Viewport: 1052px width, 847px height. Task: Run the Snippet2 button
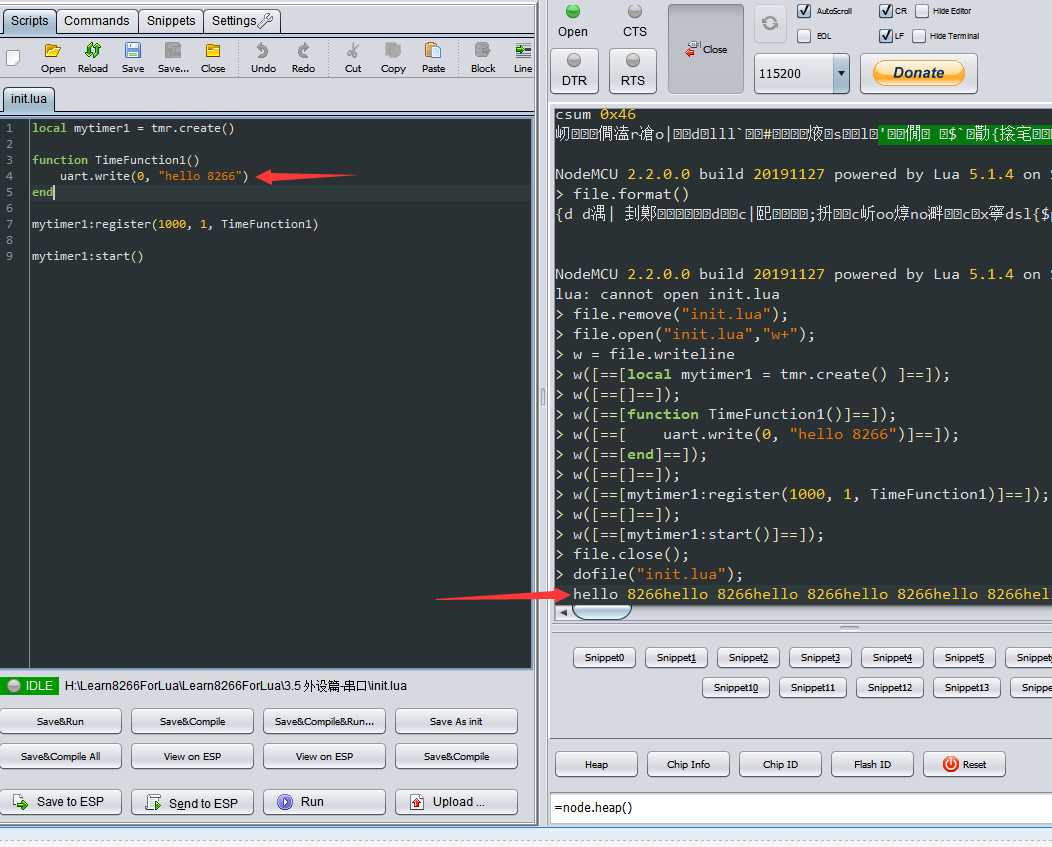748,658
